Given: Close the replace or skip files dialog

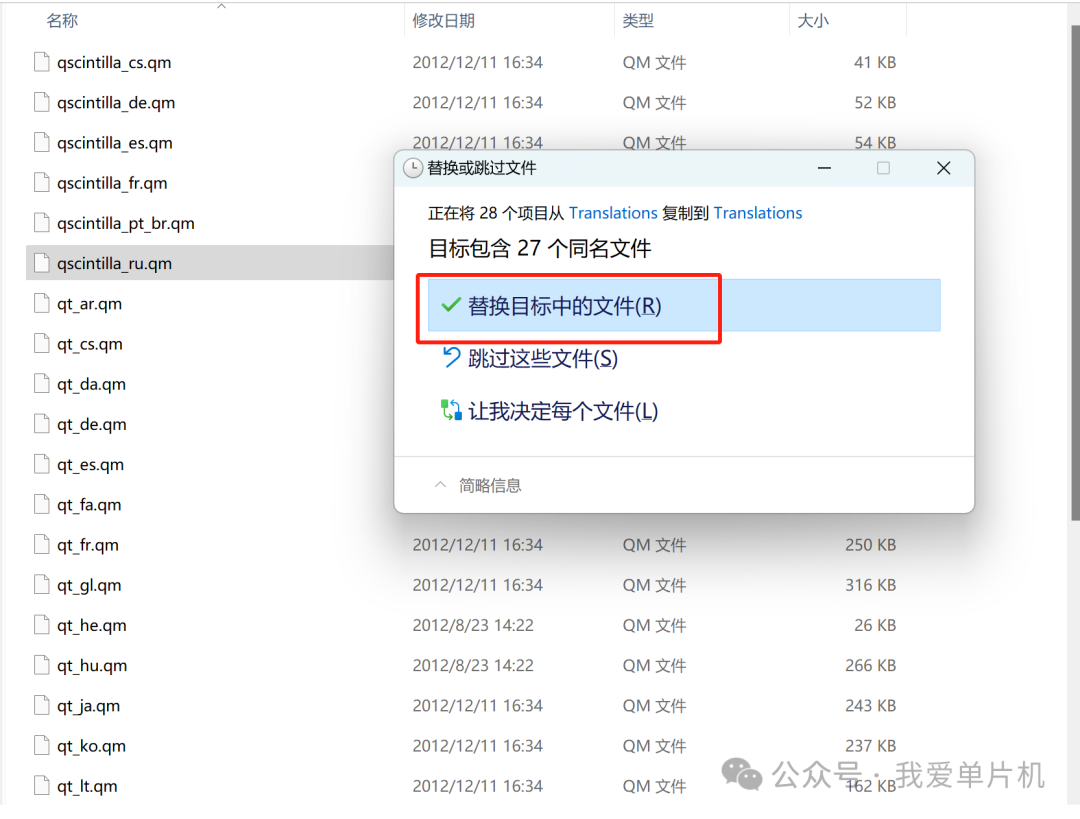Looking at the screenshot, I should point(944,168).
